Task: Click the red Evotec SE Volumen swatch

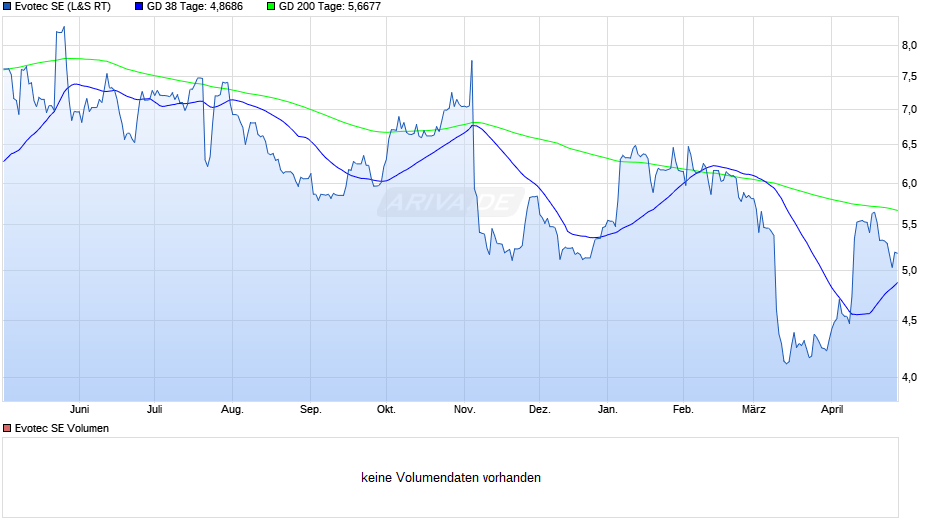Action: (7, 428)
